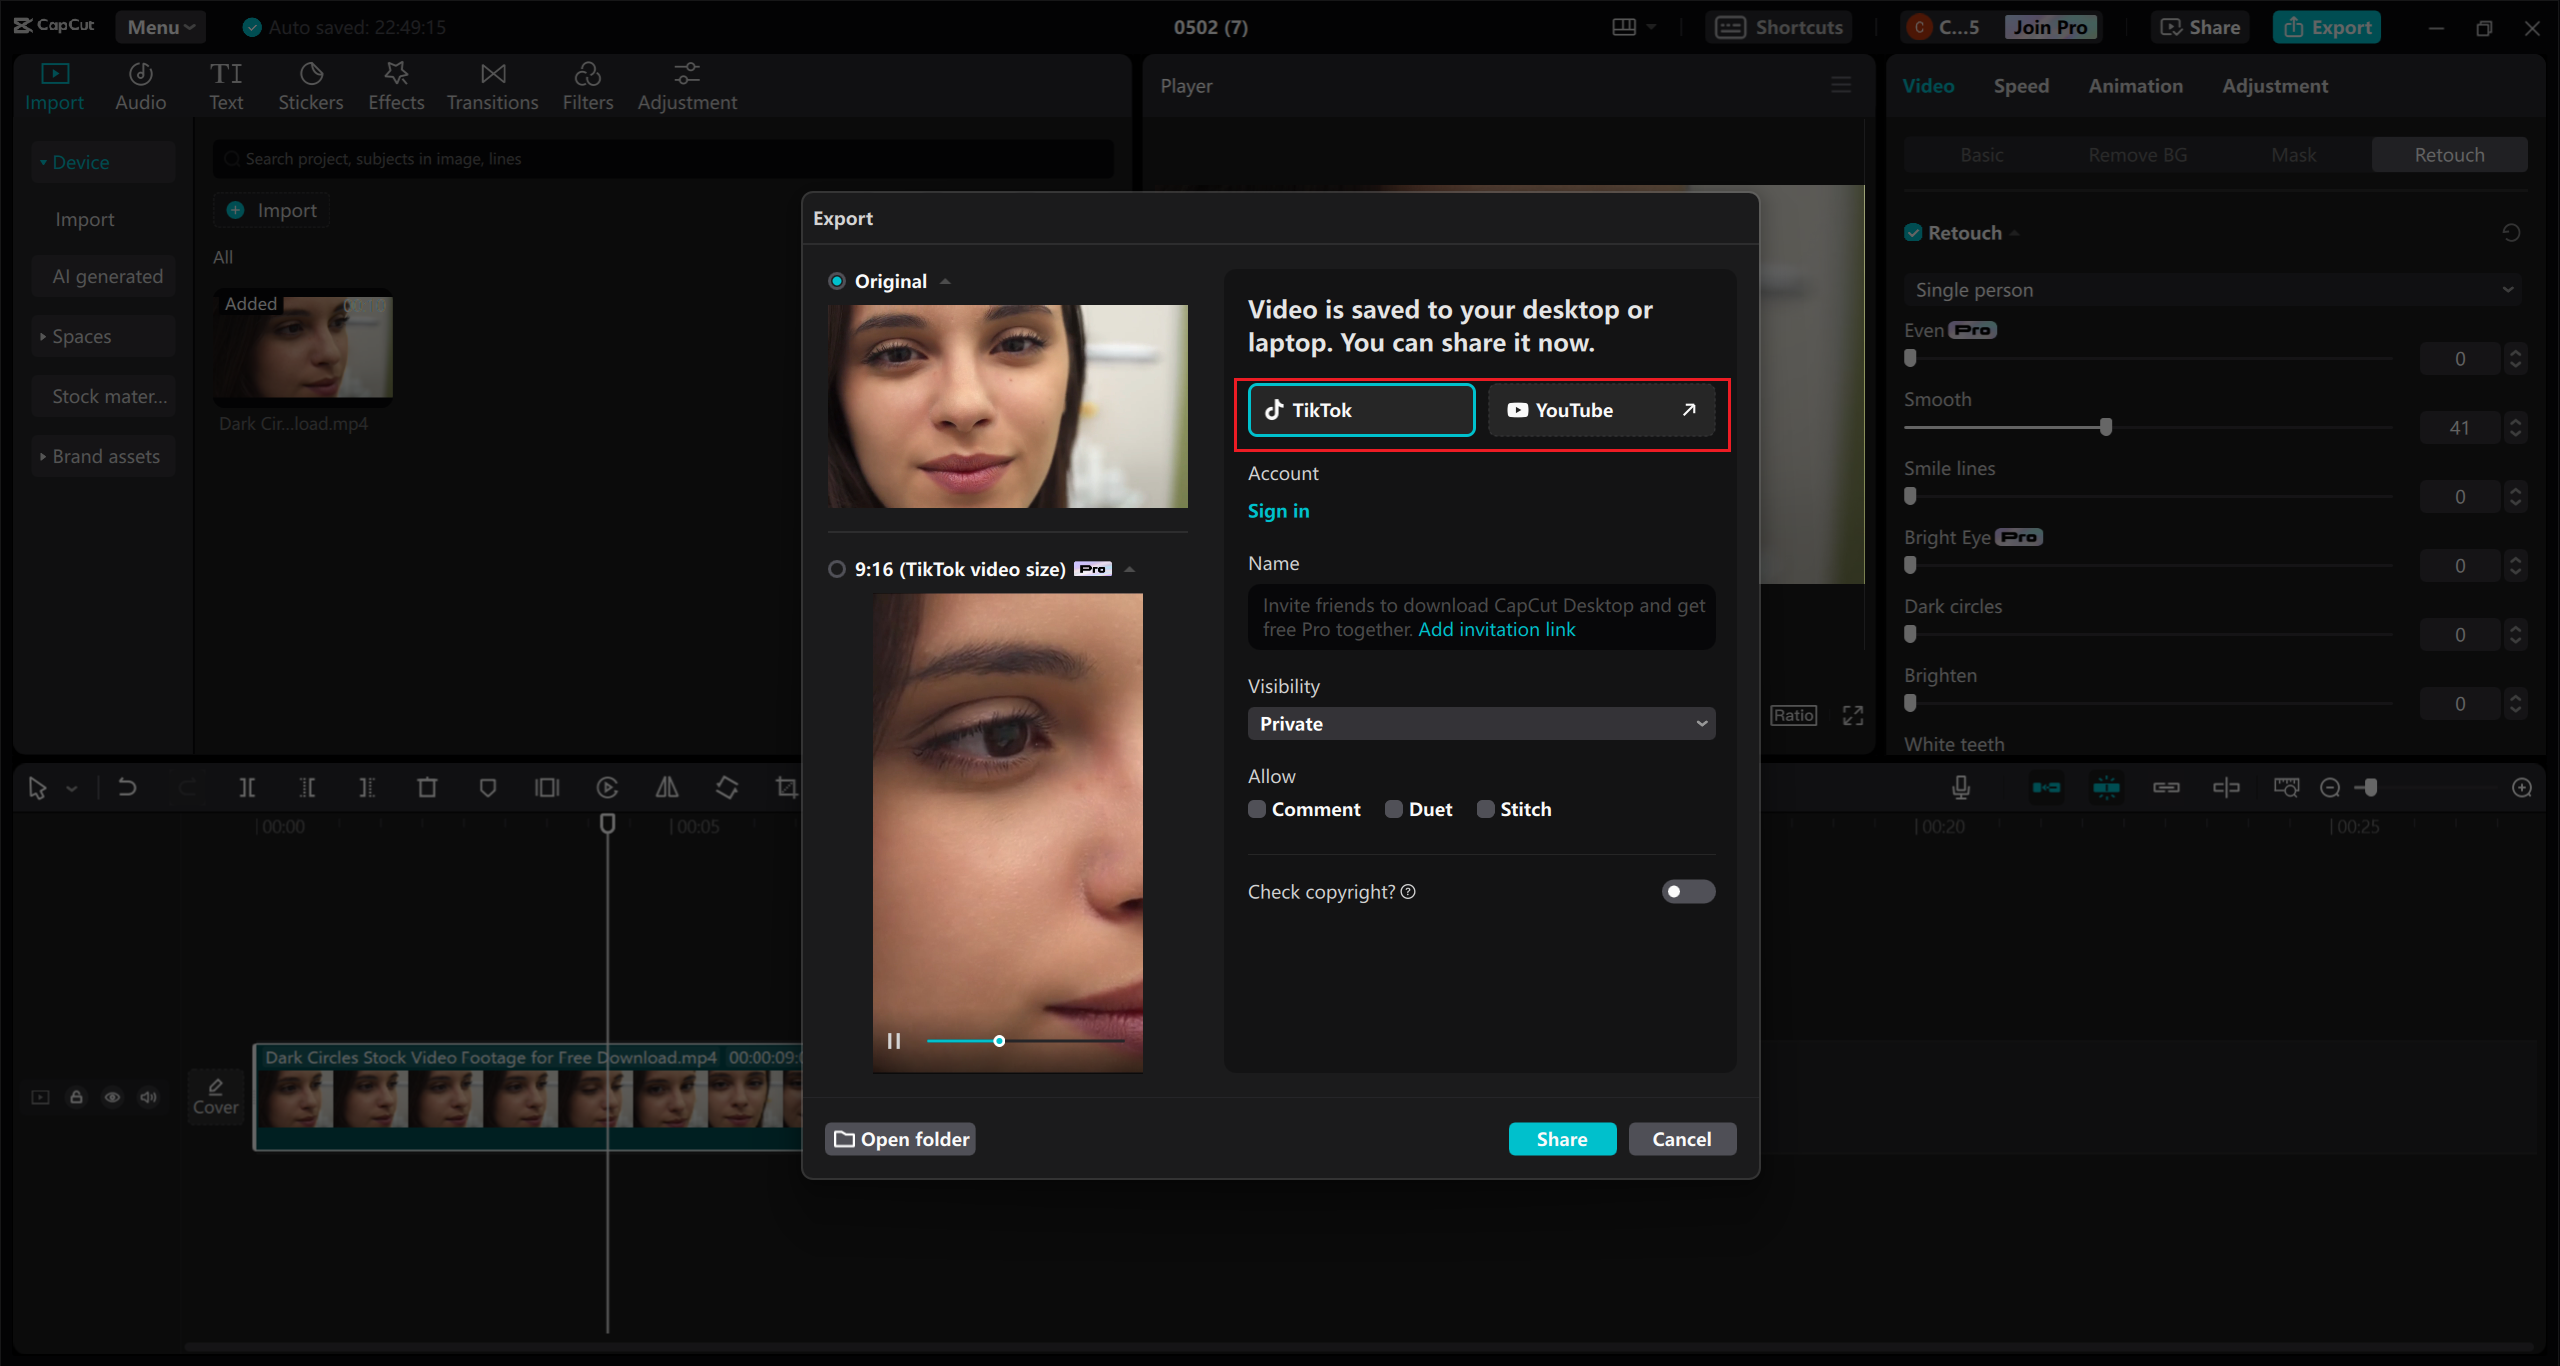Click the undo arrow in timeline toolbar
Screen dimensions: 2560x1366
[127, 788]
